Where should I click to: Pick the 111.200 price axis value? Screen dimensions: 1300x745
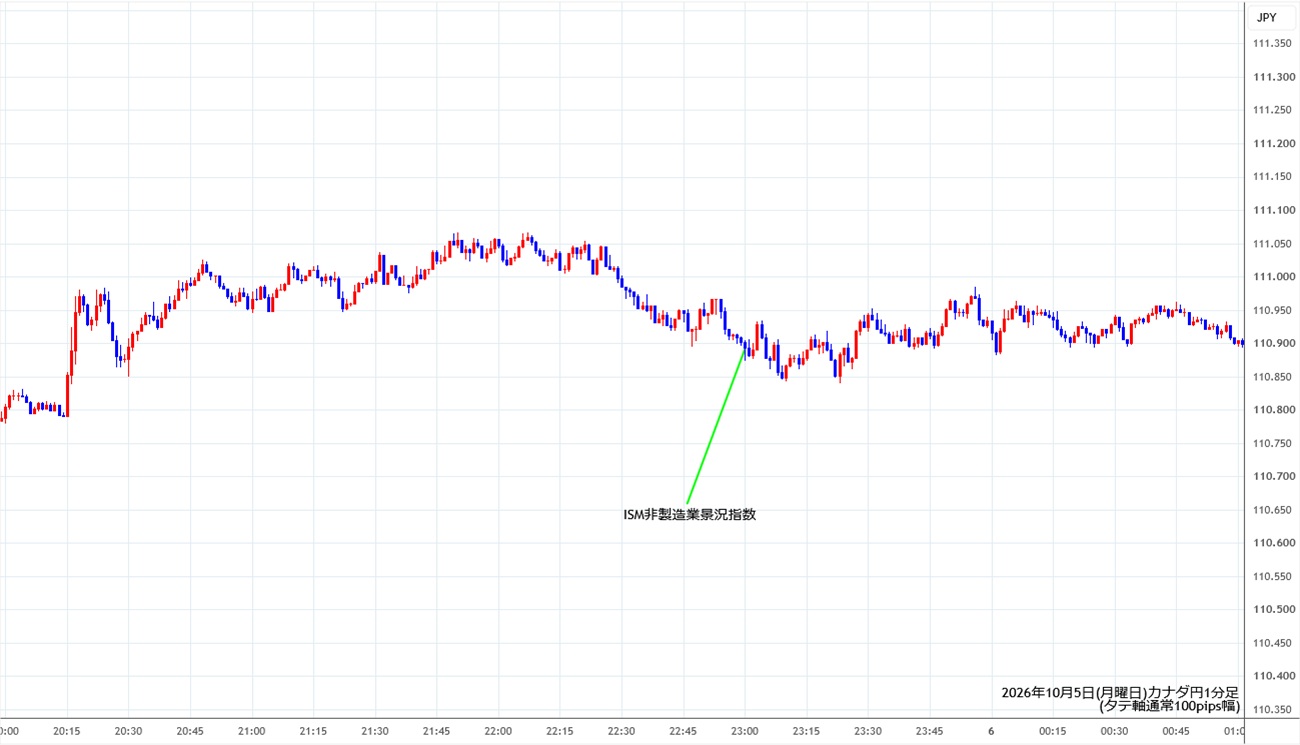[x=1272, y=144]
